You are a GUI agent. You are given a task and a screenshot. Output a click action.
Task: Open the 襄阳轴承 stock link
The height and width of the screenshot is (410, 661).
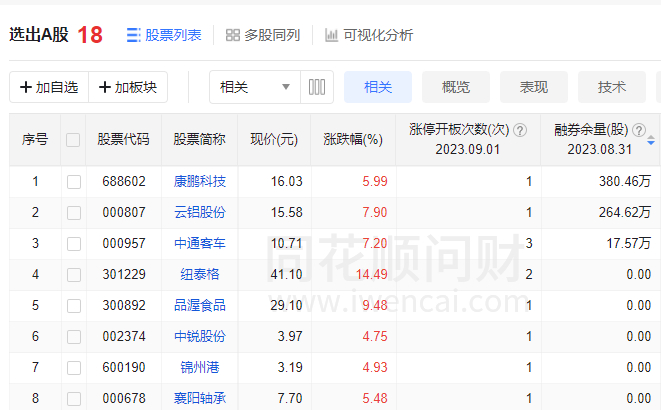tap(200, 399)
